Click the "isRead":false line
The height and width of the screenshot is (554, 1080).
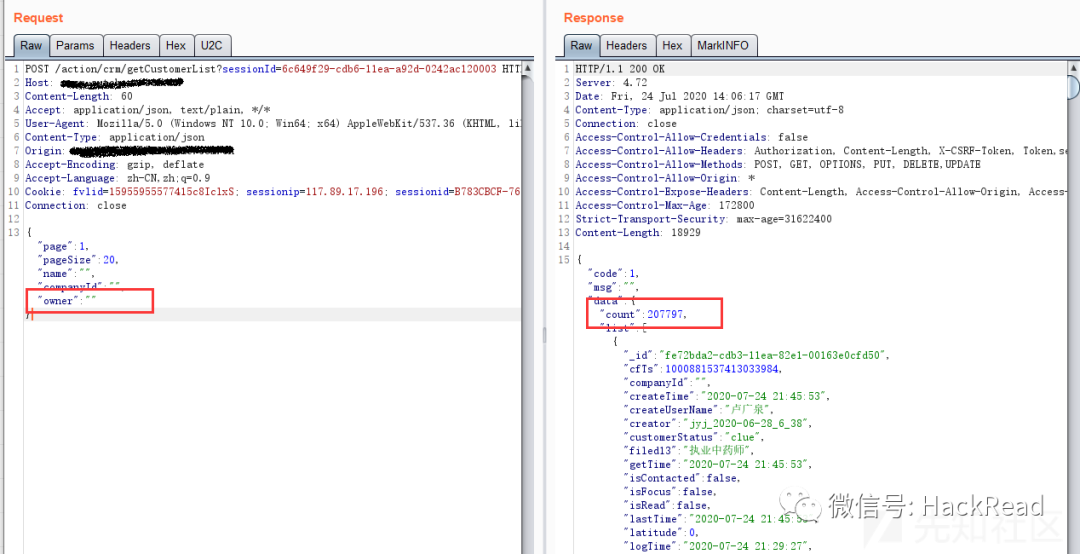click(x=667, y=506)
